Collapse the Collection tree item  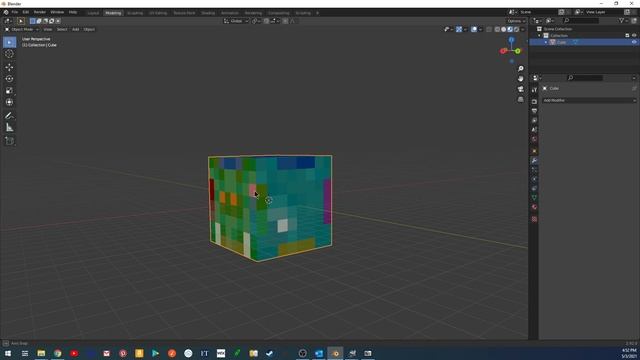pos(539,36)
